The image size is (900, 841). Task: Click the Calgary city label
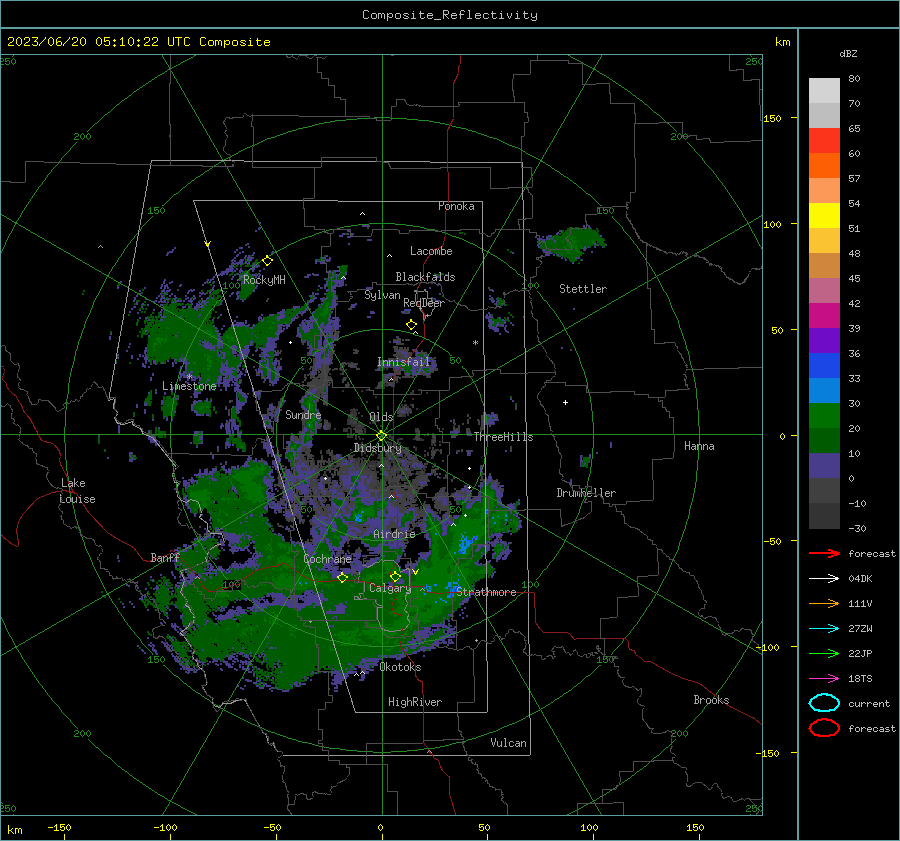pos(390,588)
